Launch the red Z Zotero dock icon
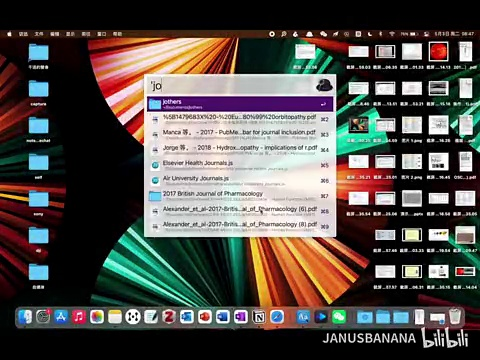The image size is (480, 360). click(x=169, y=317)
